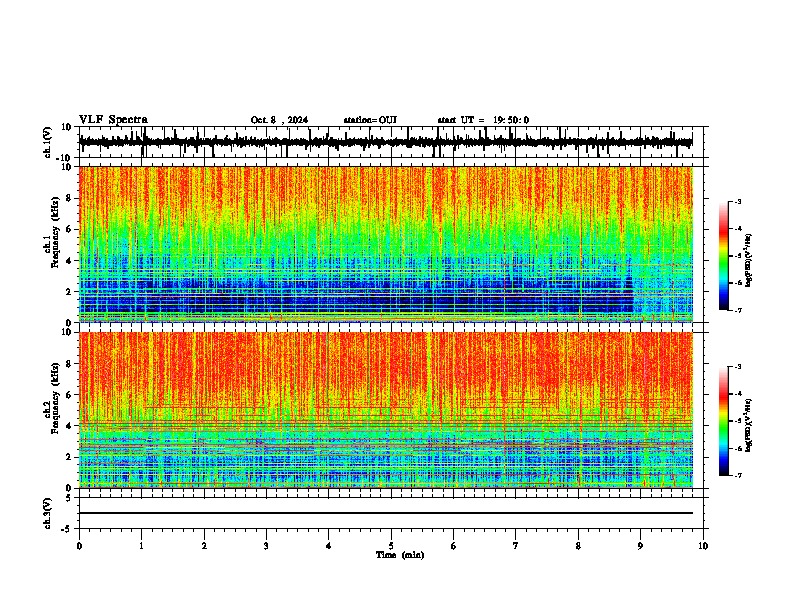
Task: Click the "ch.1(V)" waveform axis label
Action: pyautogui.click(x=48, y=142)
